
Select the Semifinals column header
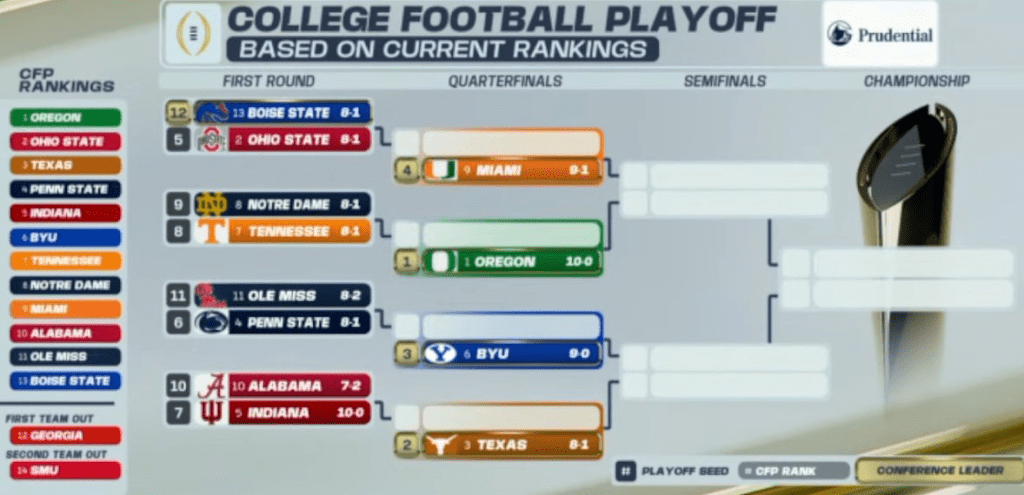pyautogui.click(x=725, y=81)
